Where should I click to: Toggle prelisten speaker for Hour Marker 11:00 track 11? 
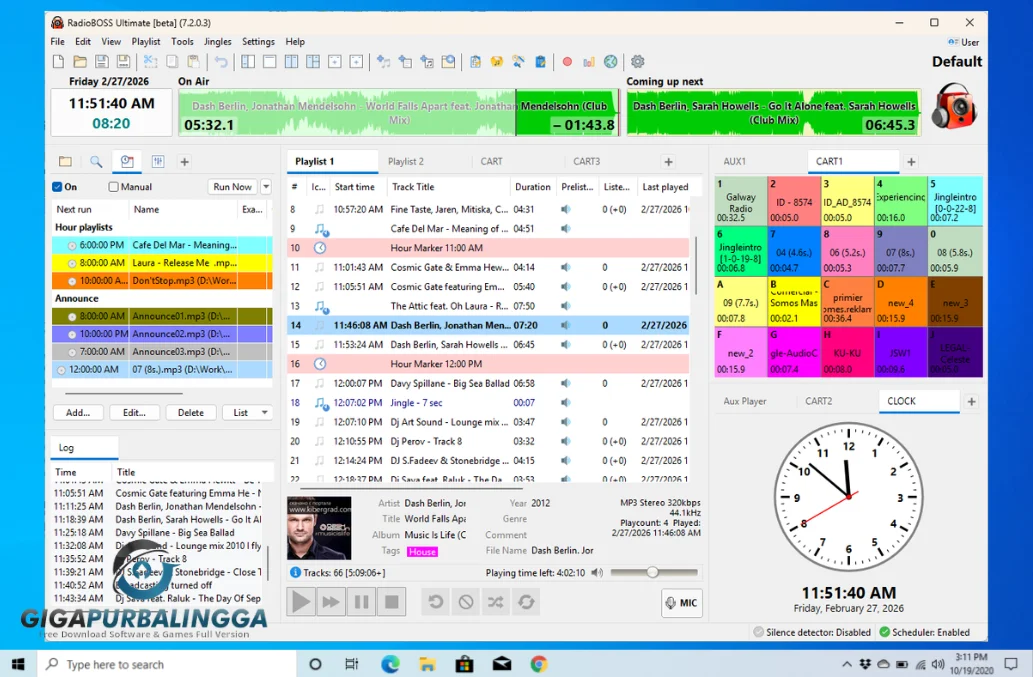tap(565, 267)
